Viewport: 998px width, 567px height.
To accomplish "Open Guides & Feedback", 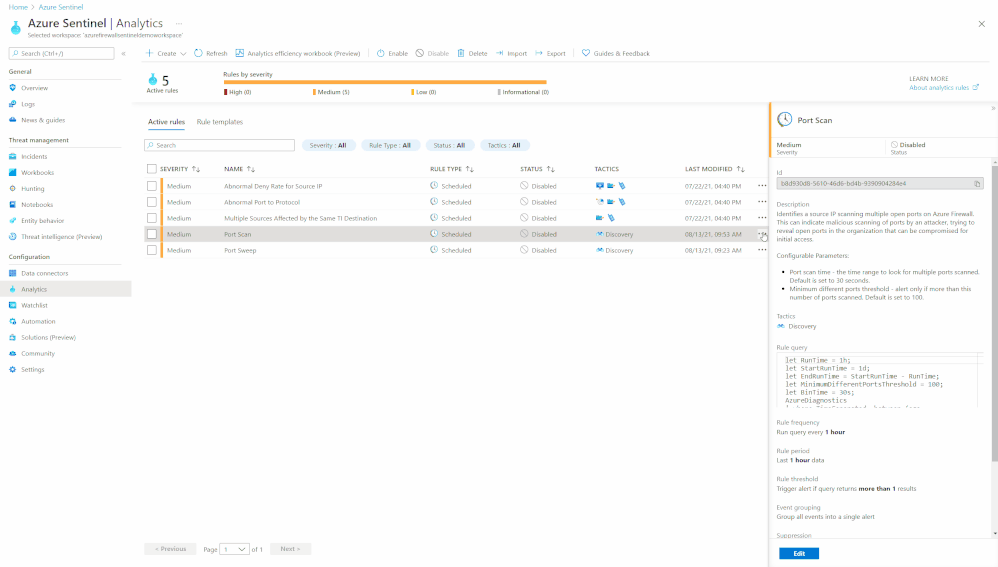I will coord(615,53).
